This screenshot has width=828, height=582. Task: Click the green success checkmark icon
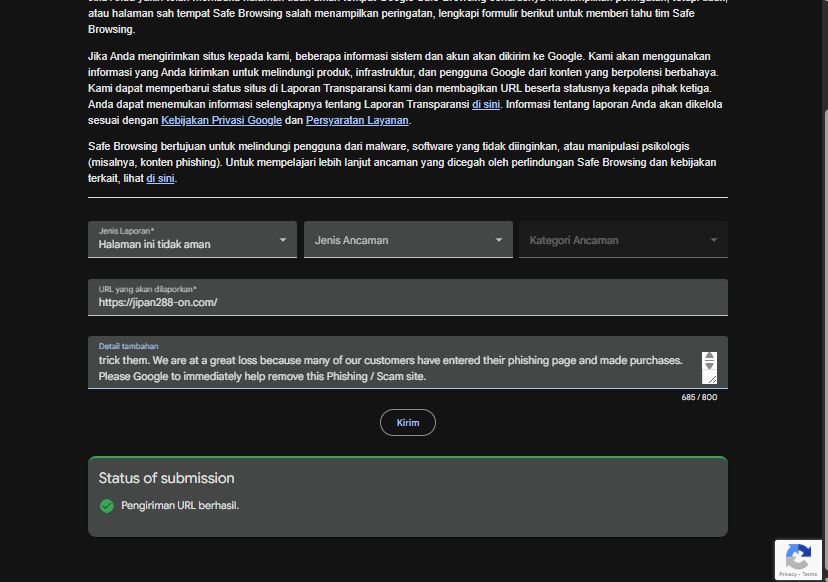pos(107,506)
